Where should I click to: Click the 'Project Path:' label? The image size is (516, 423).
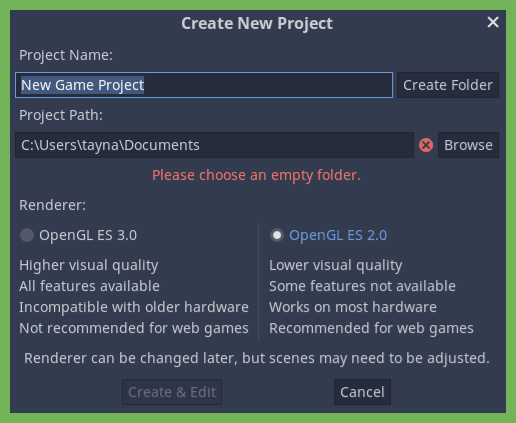pos(61,115)
